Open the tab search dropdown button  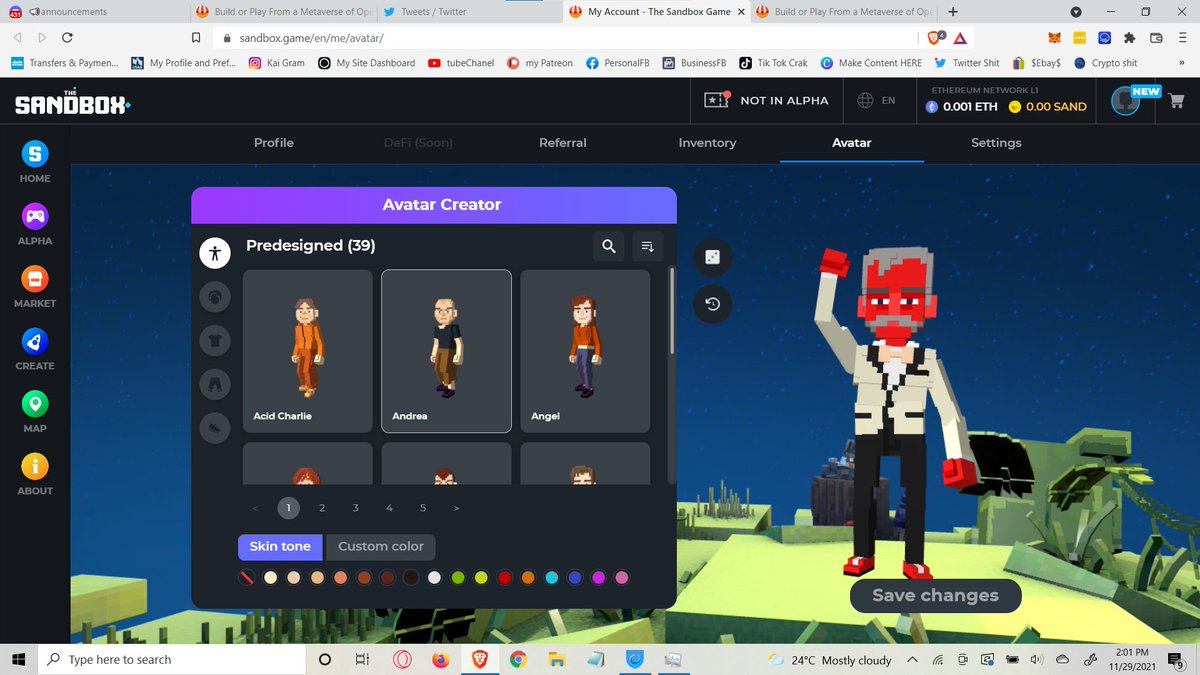[x=1075, y=12]
